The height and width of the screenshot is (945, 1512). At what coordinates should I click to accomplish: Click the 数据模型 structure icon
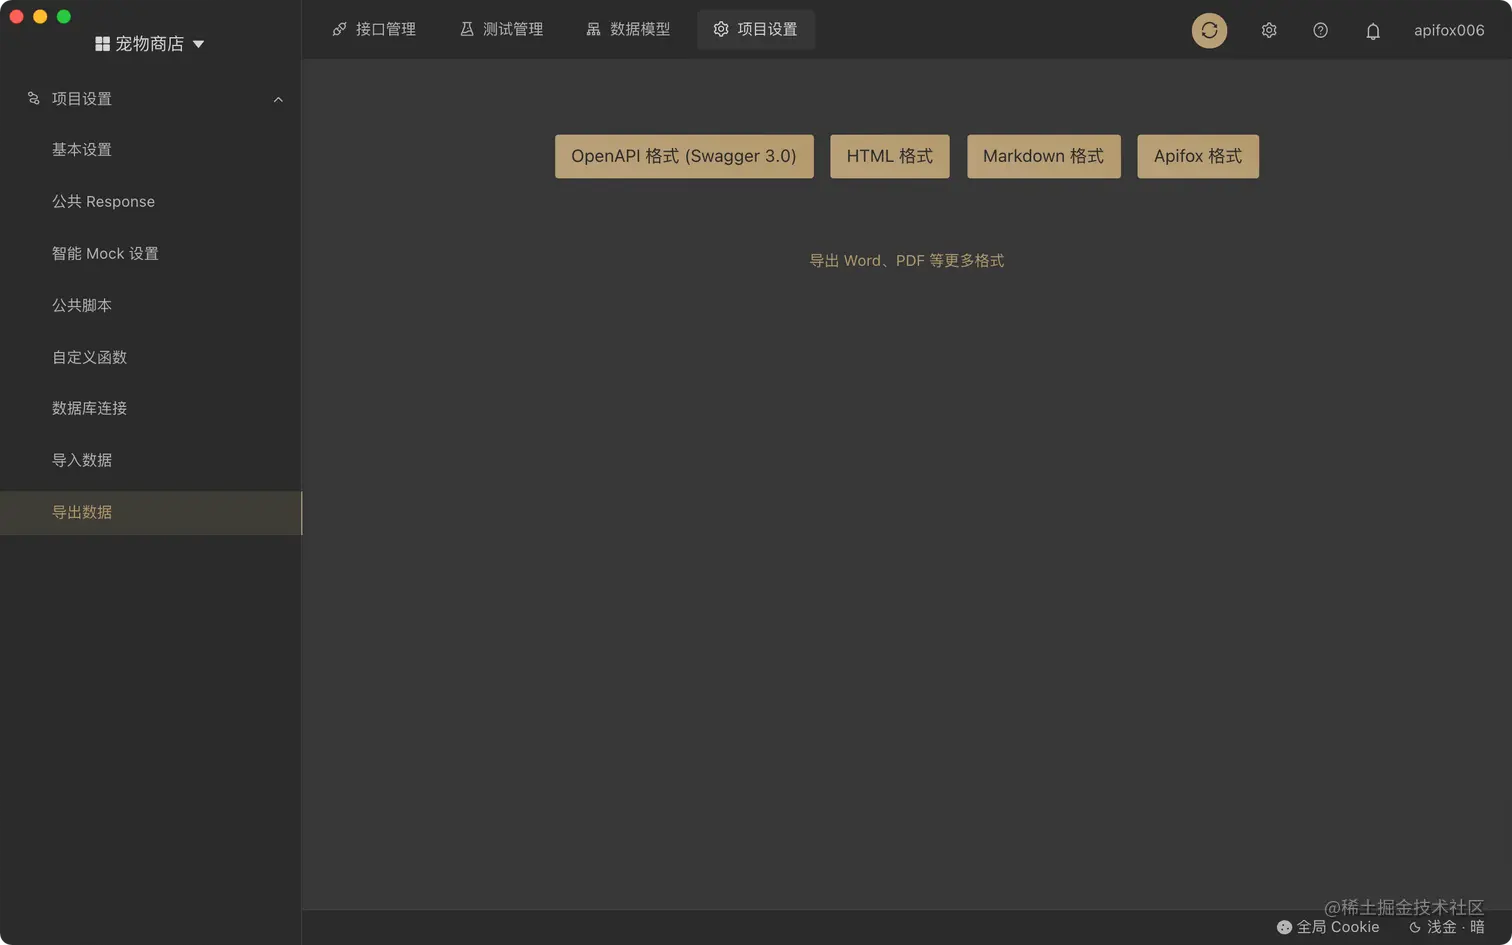click(x=594, y=29)
